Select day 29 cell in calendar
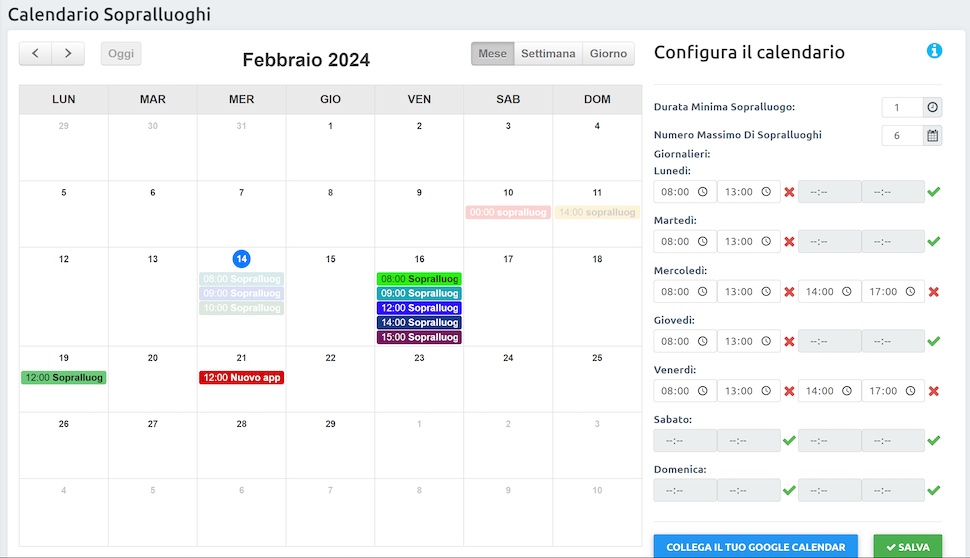This screenshot has height=558, width=970. coord(330,445)
